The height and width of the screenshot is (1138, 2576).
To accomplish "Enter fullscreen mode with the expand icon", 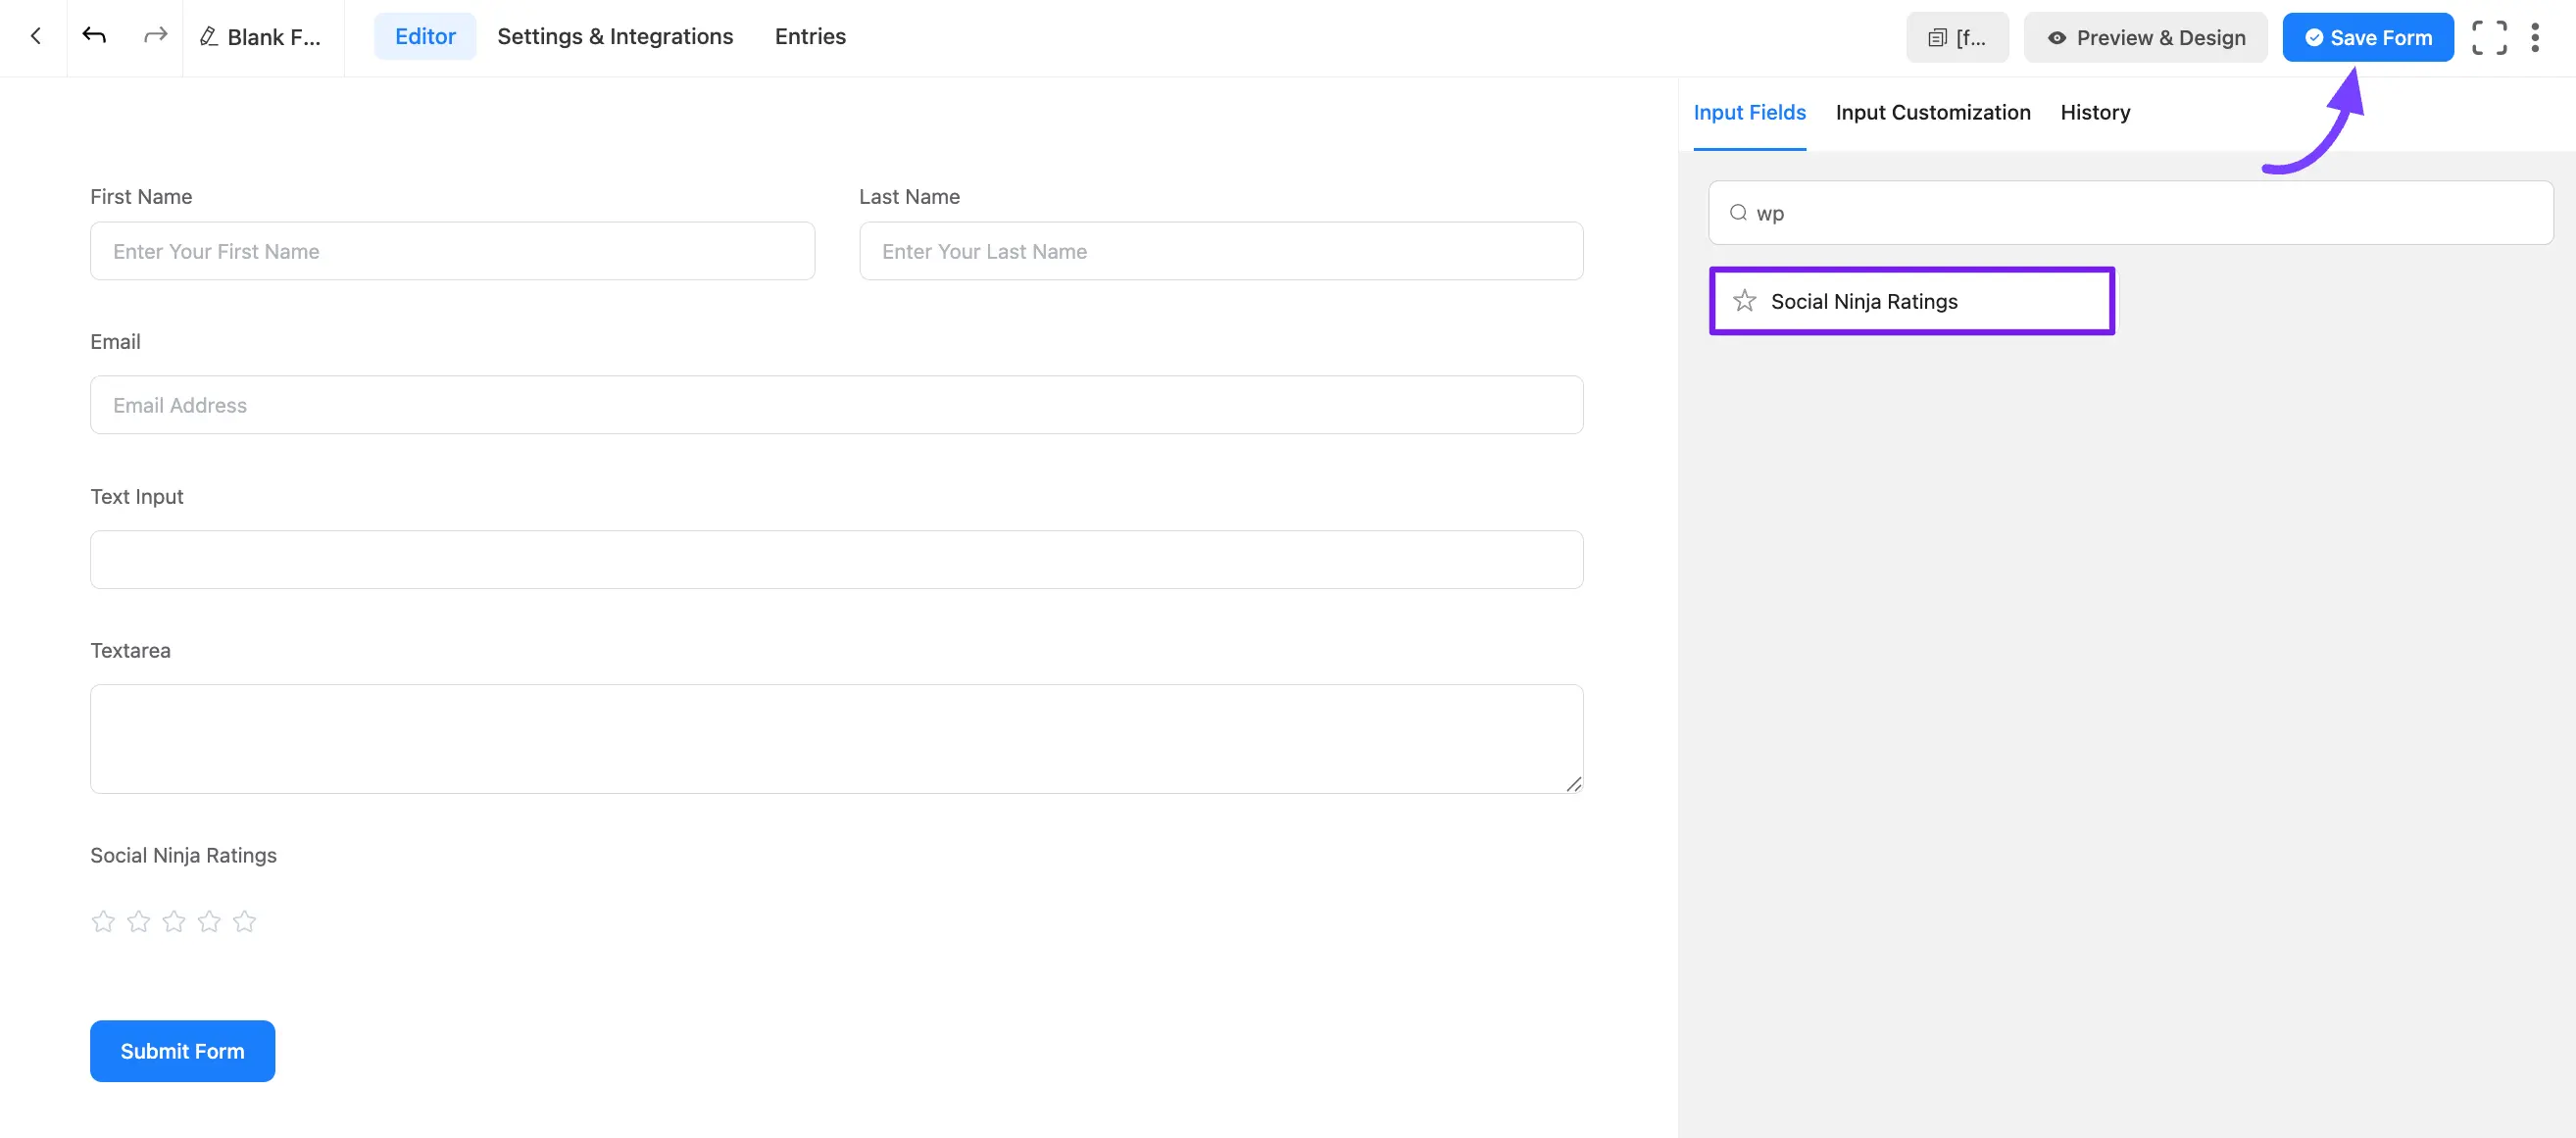I will 2490,37.
